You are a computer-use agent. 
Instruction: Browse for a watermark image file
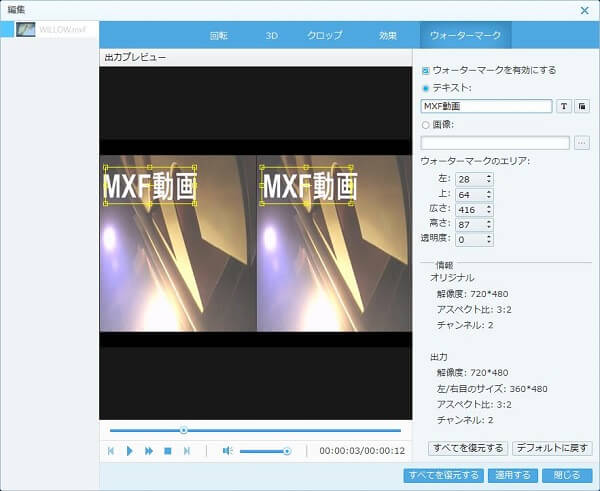(x=582, y=143)
